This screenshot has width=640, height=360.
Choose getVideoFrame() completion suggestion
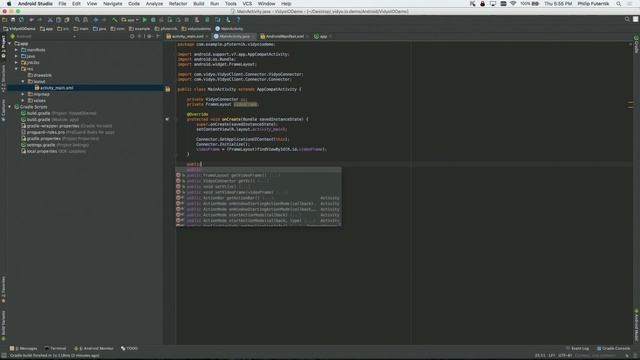(x=258, y=175)
